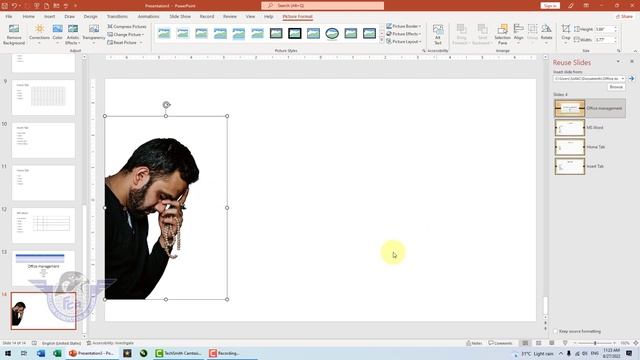Switch to the Transitions tab
This screenshot has width=640, height=360.
coord(117,16)
